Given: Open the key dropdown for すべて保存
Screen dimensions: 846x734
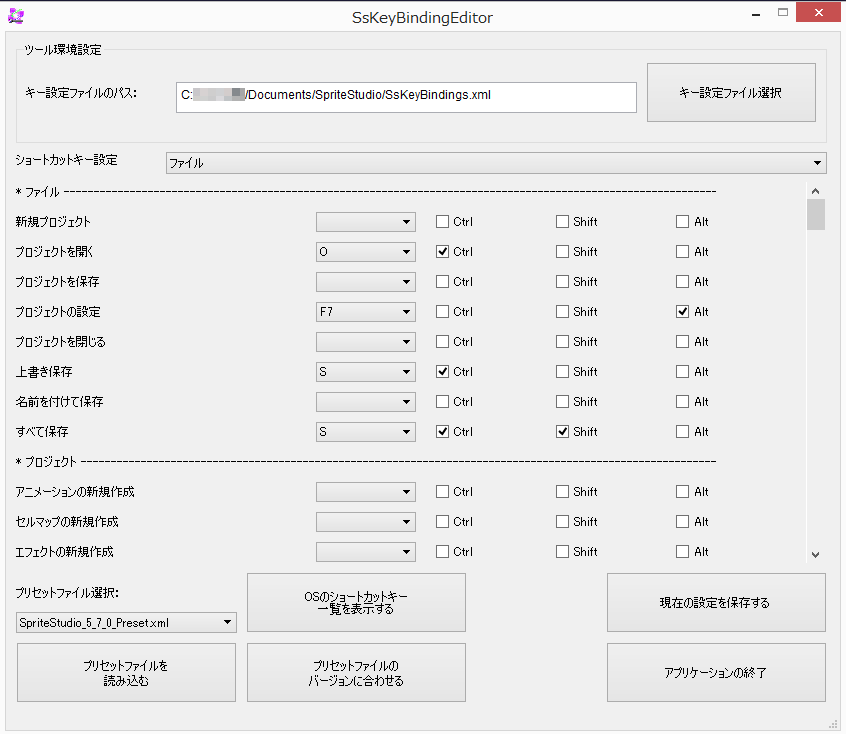Looking at the screenshot, I should coord(366,432).
